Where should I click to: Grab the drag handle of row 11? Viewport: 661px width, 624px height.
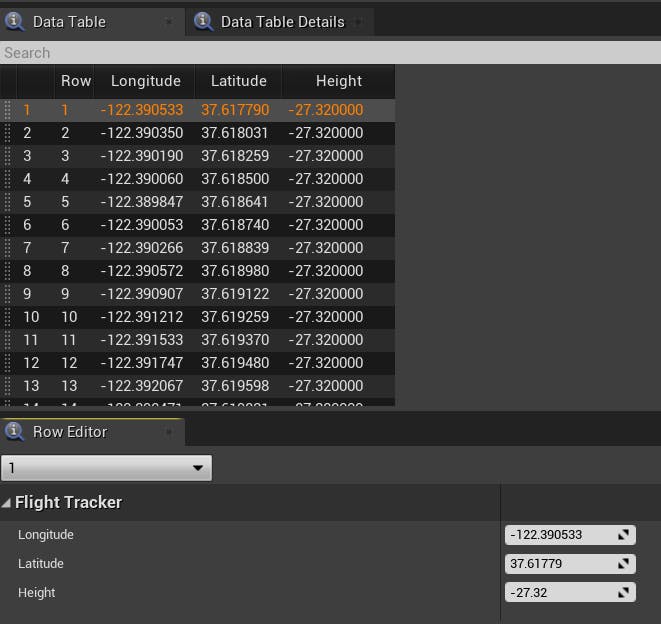tap(7, 340)
